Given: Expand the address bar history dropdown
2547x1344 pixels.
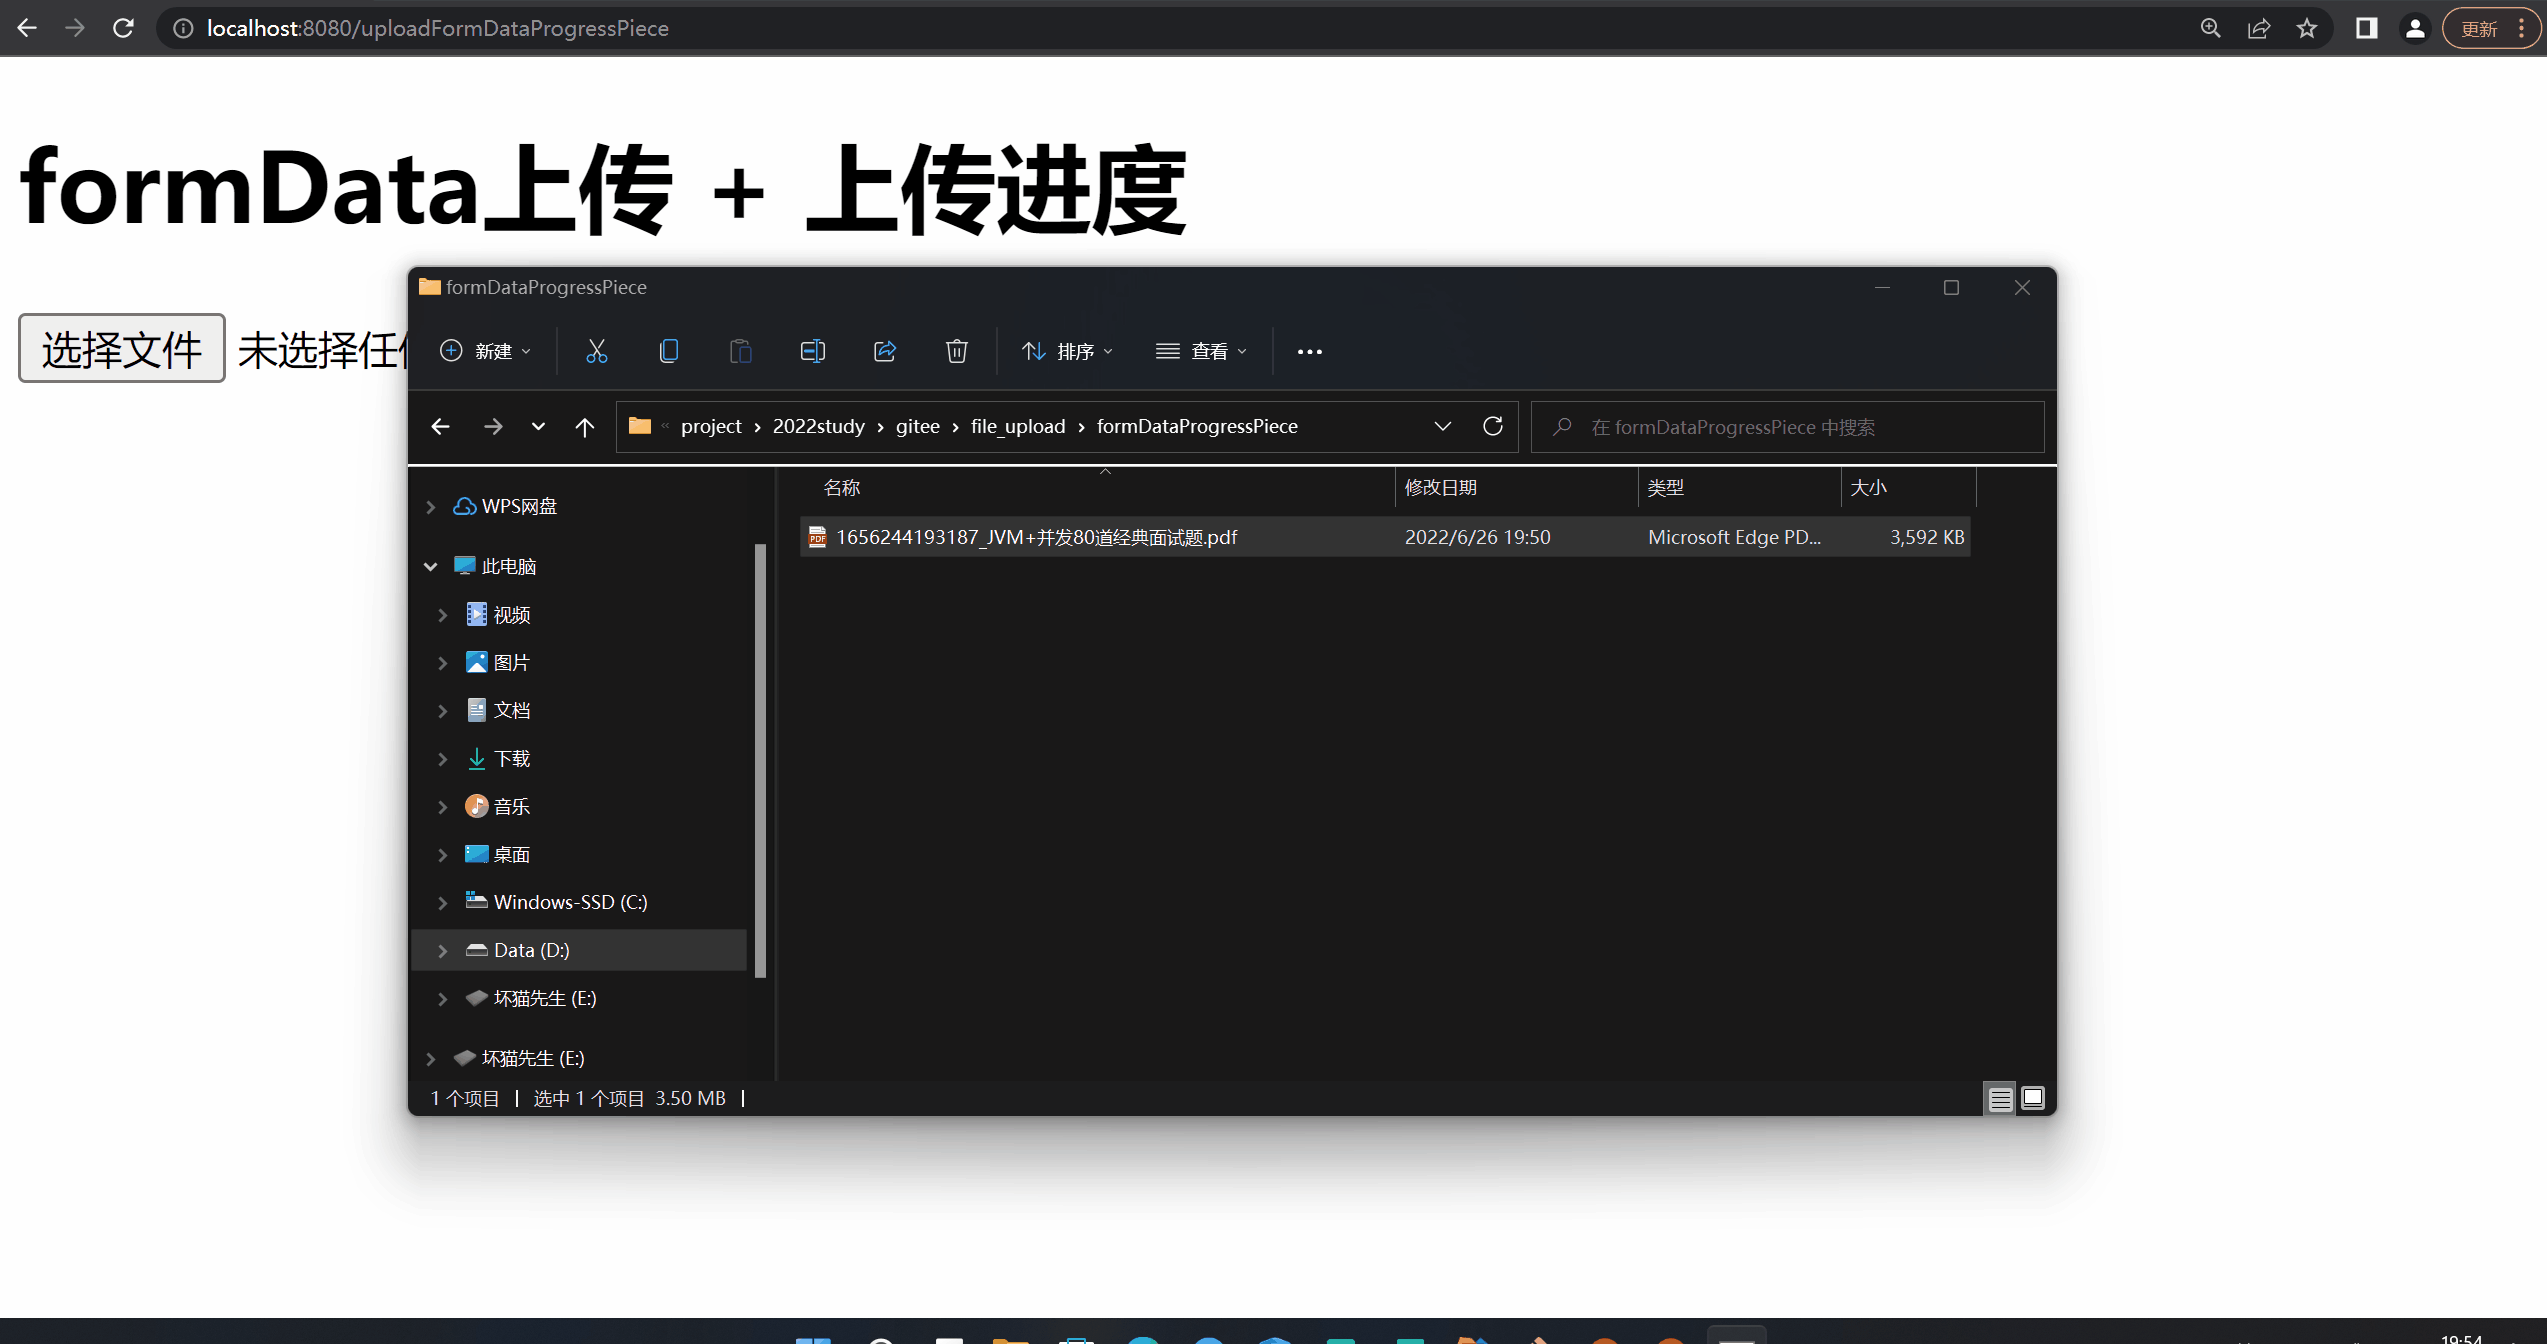Looking at the screenshot, I should 1442,426.
